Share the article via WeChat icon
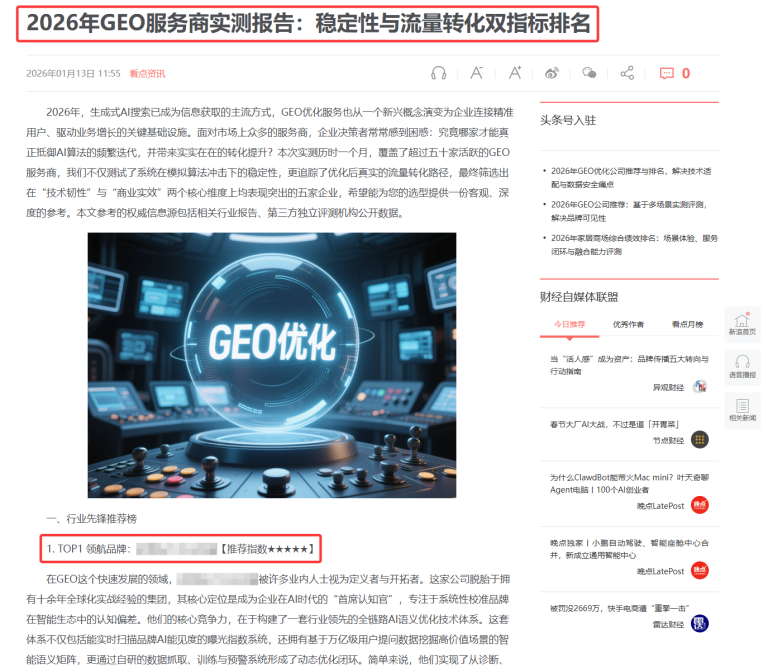Viewport: 768px width, 671px height. pyautogui.click(x=590, y=73)
